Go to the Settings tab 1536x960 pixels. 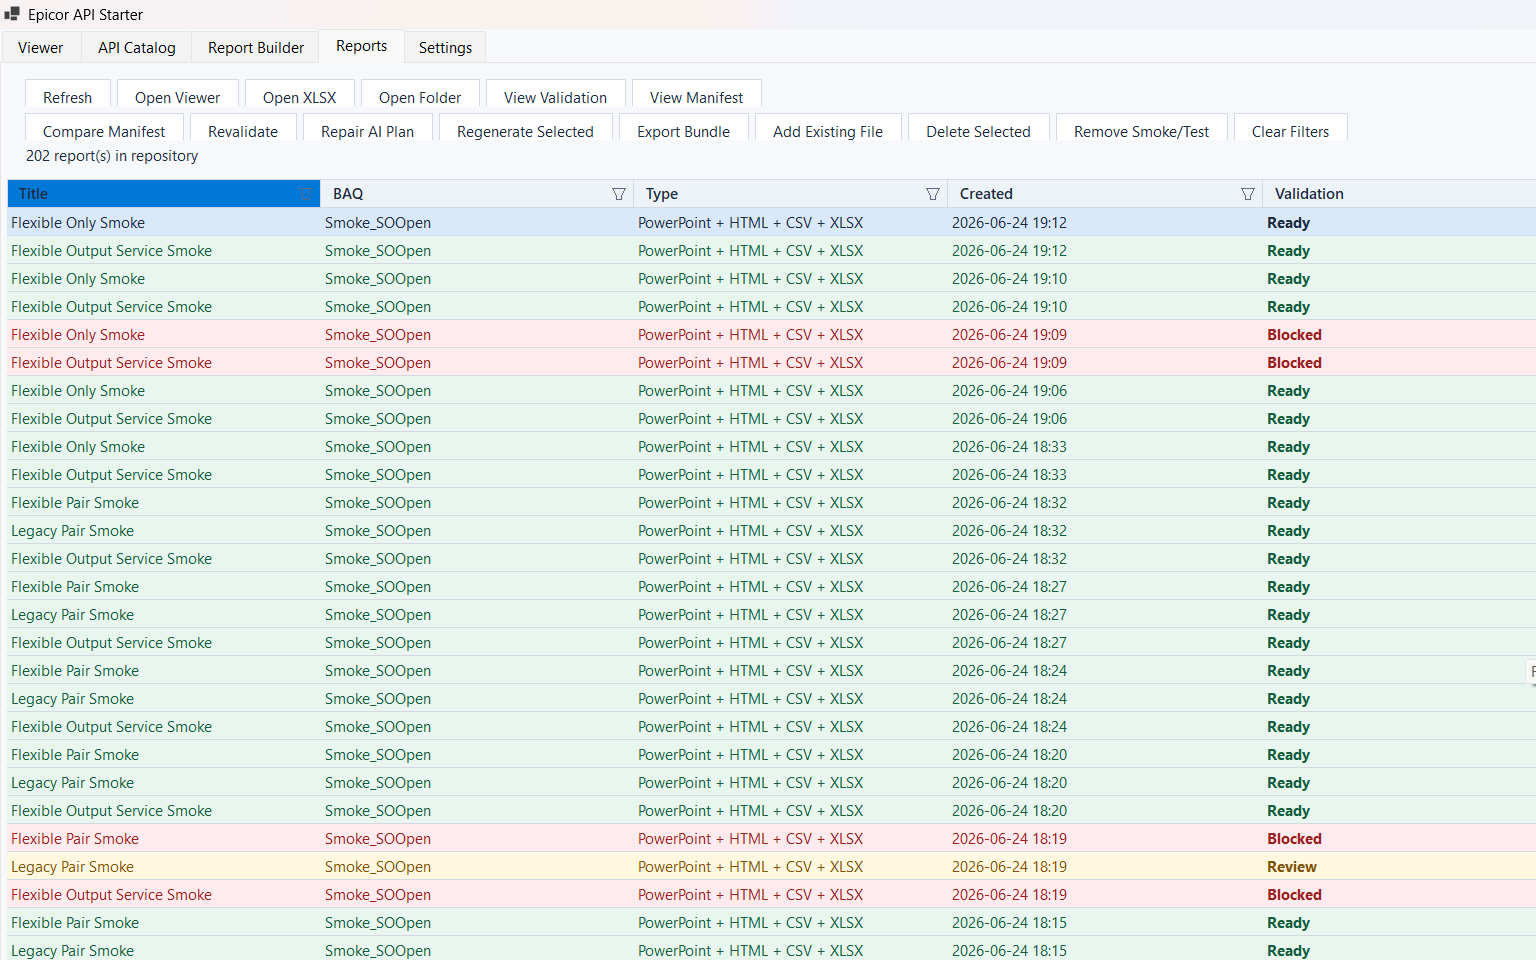point(445,47)
